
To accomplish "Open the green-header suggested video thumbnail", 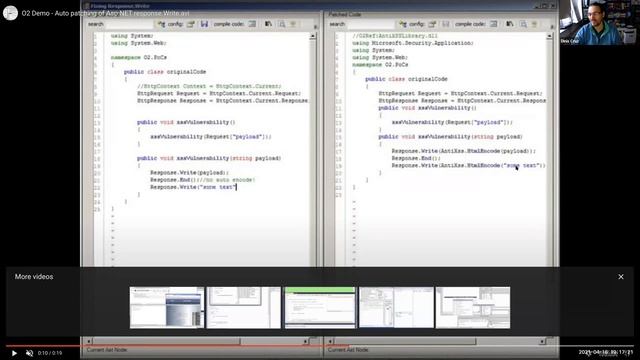I will [x=320, y=307].
